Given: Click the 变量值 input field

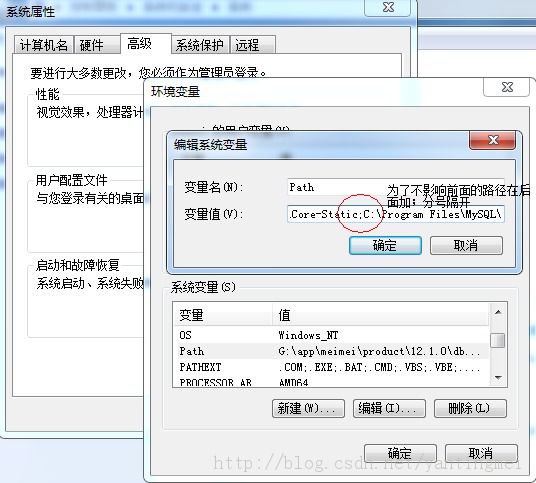Looking at the screenshot, I should point(396,214).
